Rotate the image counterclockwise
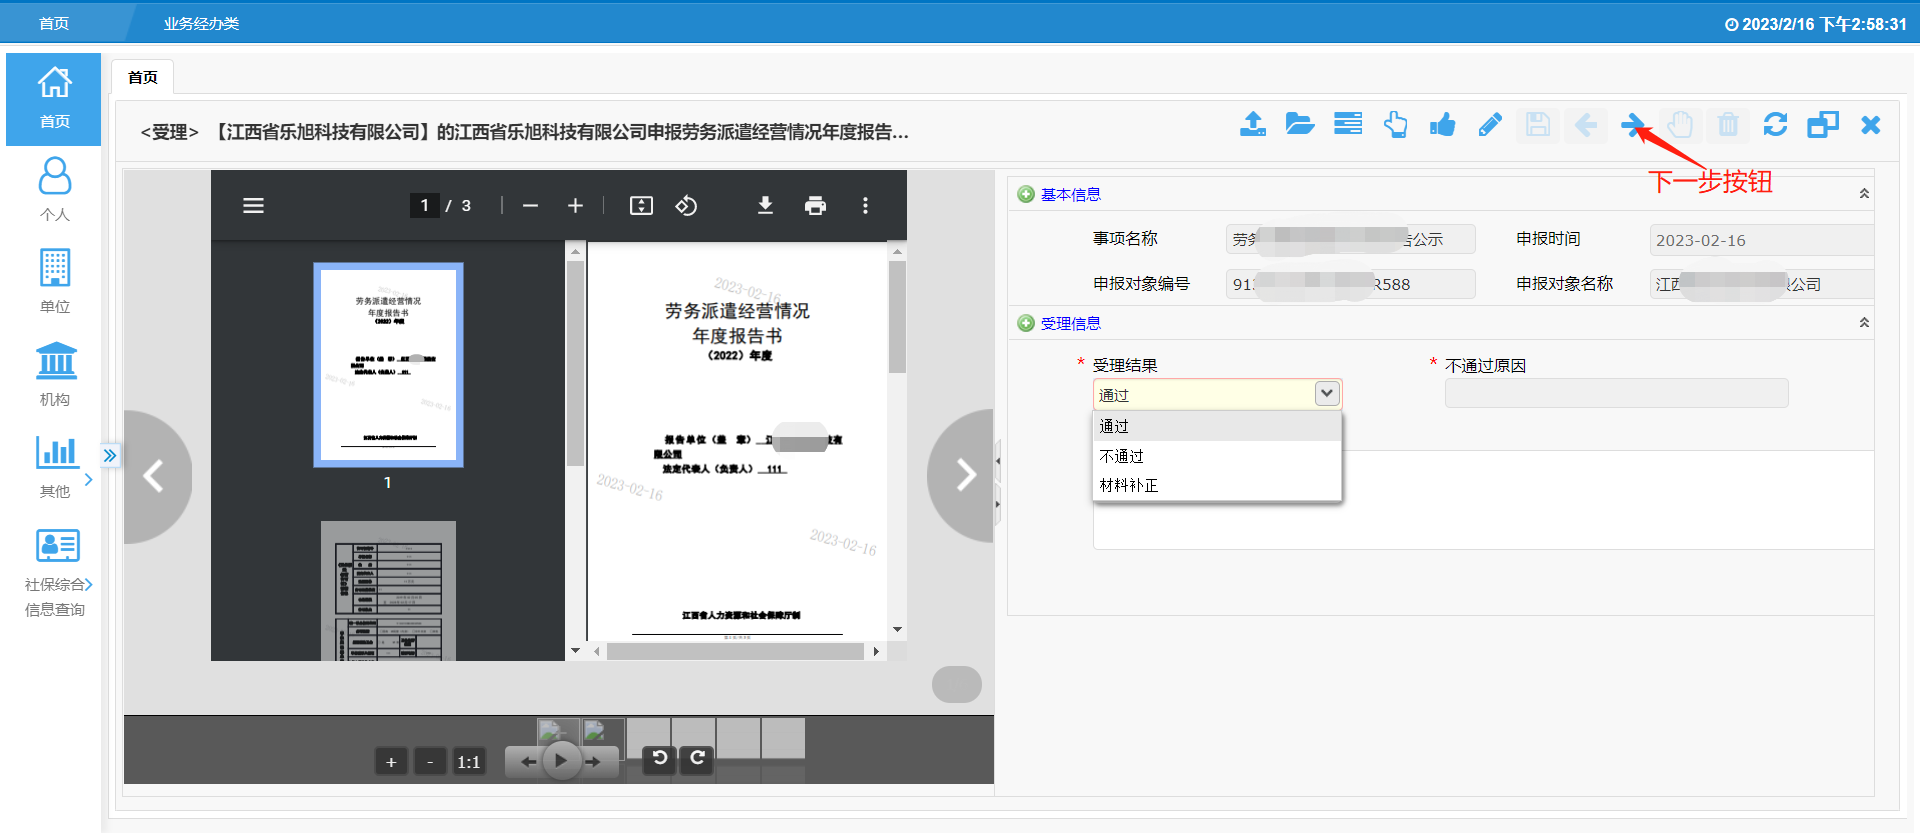Image resolution: width=1920 pixels, height=833 pixels. (660, 759)
